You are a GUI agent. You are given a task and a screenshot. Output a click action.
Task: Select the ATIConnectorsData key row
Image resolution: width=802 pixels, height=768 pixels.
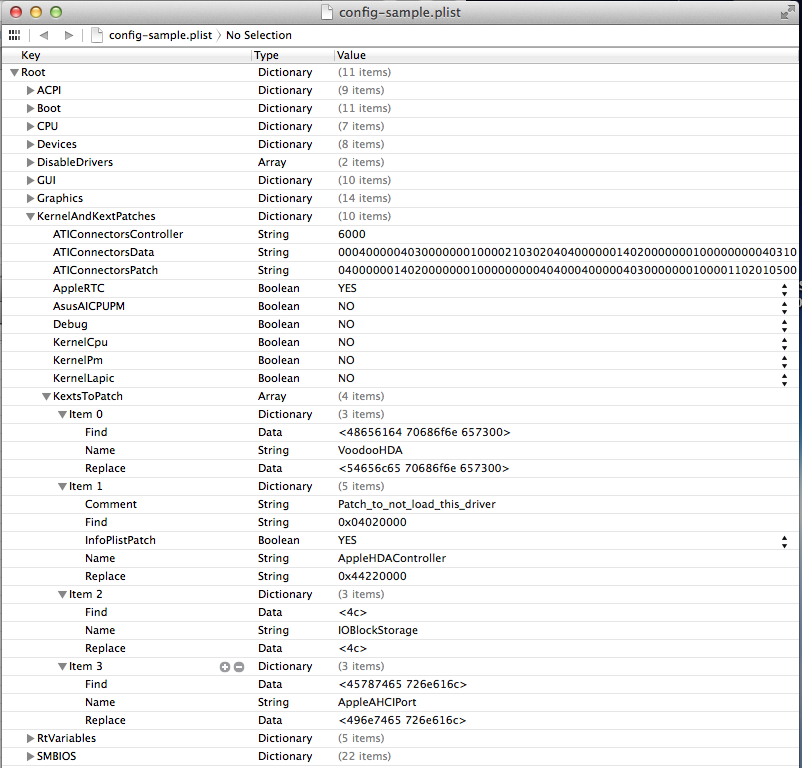pos(103,252)
